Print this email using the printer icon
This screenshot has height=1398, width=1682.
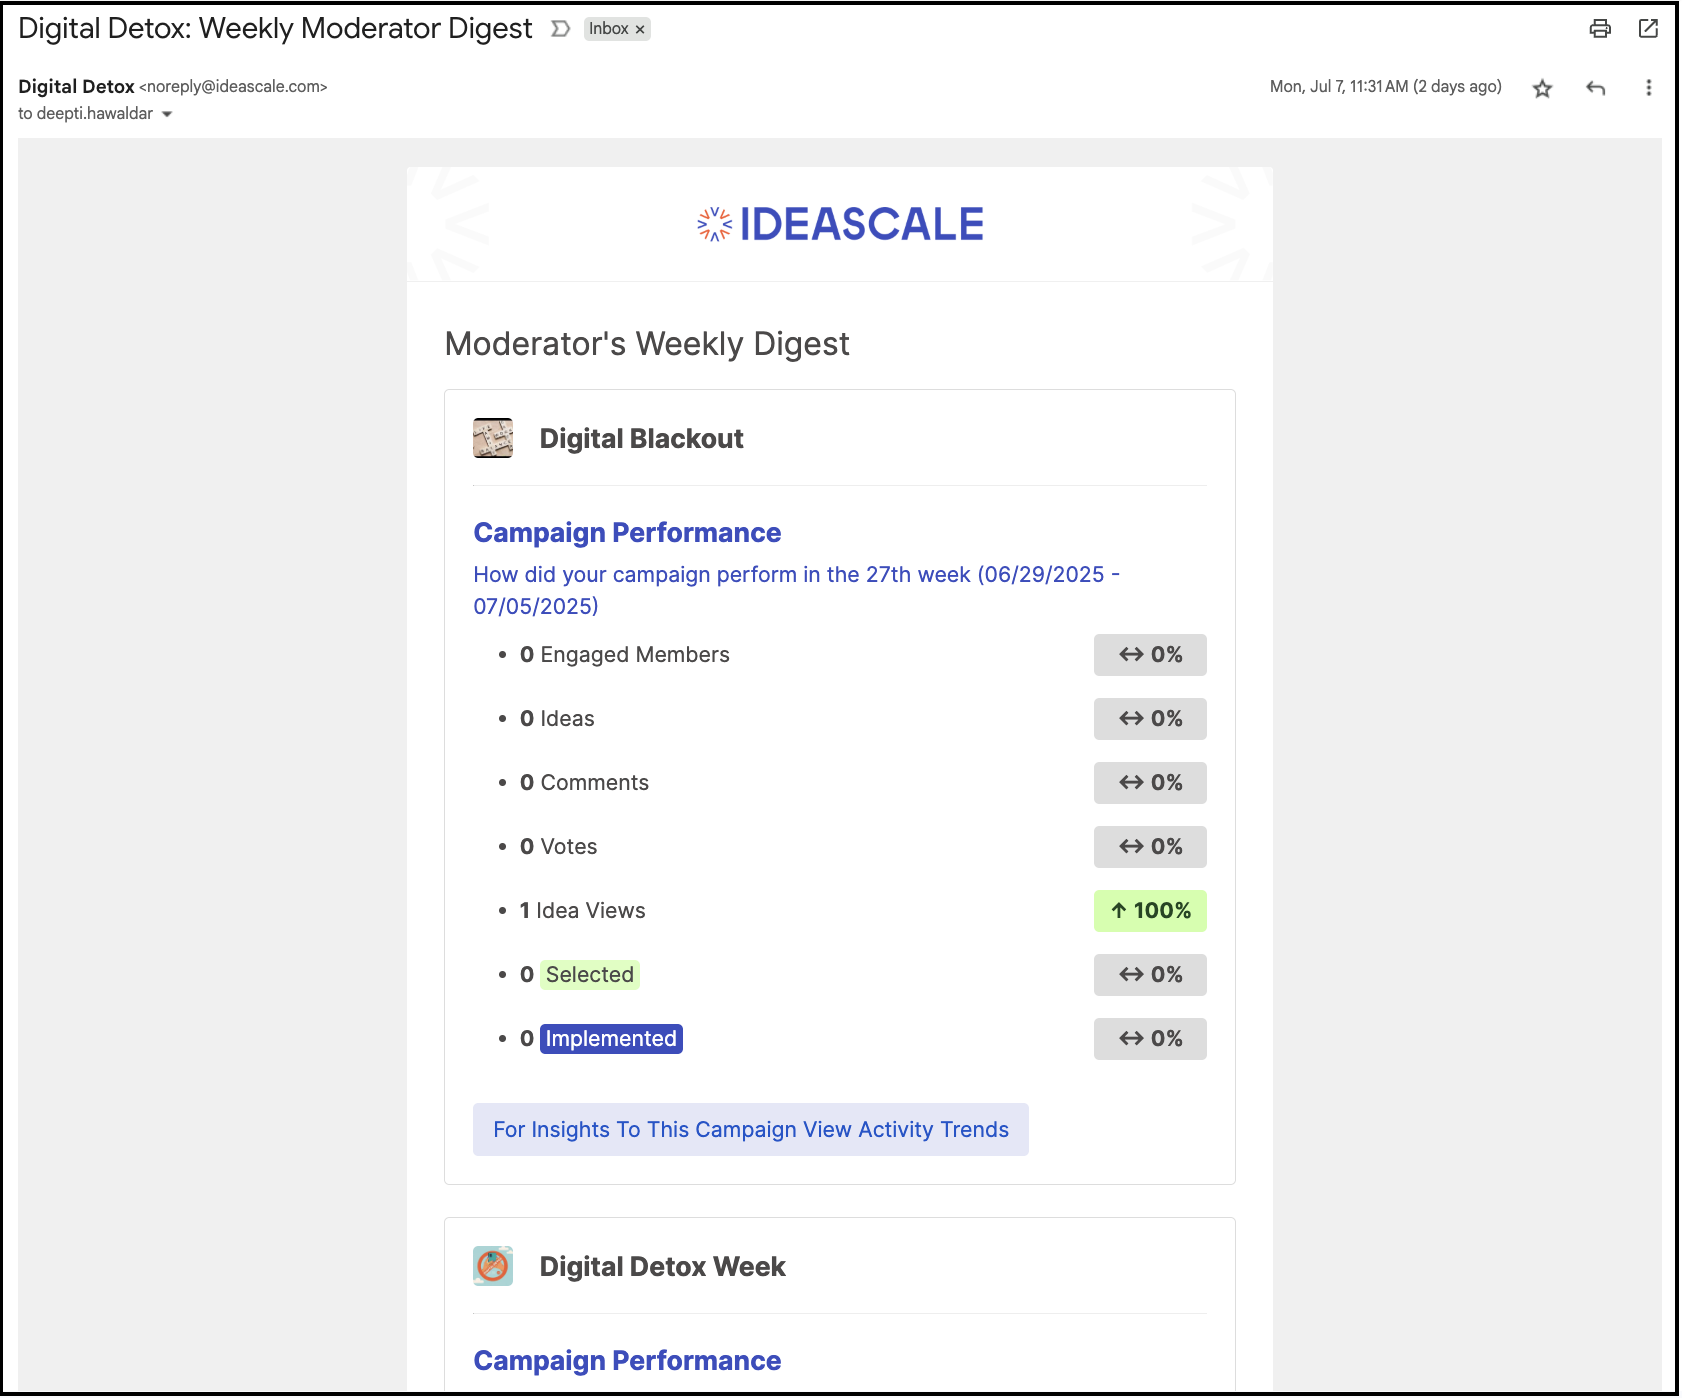point(1600,28)
